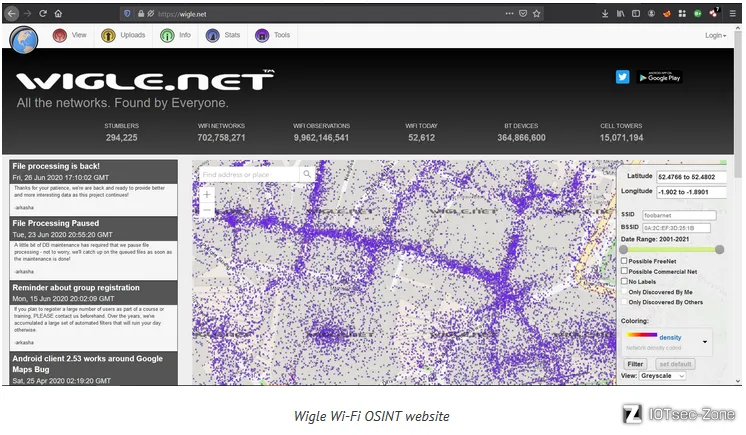Click the extension icon with badge 7

[x=714, y=13]
